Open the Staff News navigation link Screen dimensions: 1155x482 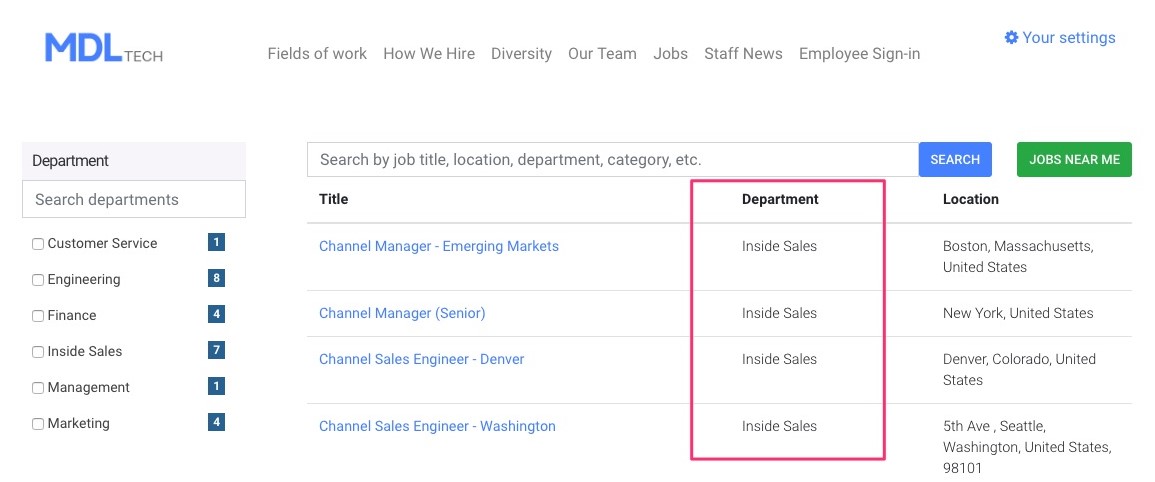click(743, 54)
